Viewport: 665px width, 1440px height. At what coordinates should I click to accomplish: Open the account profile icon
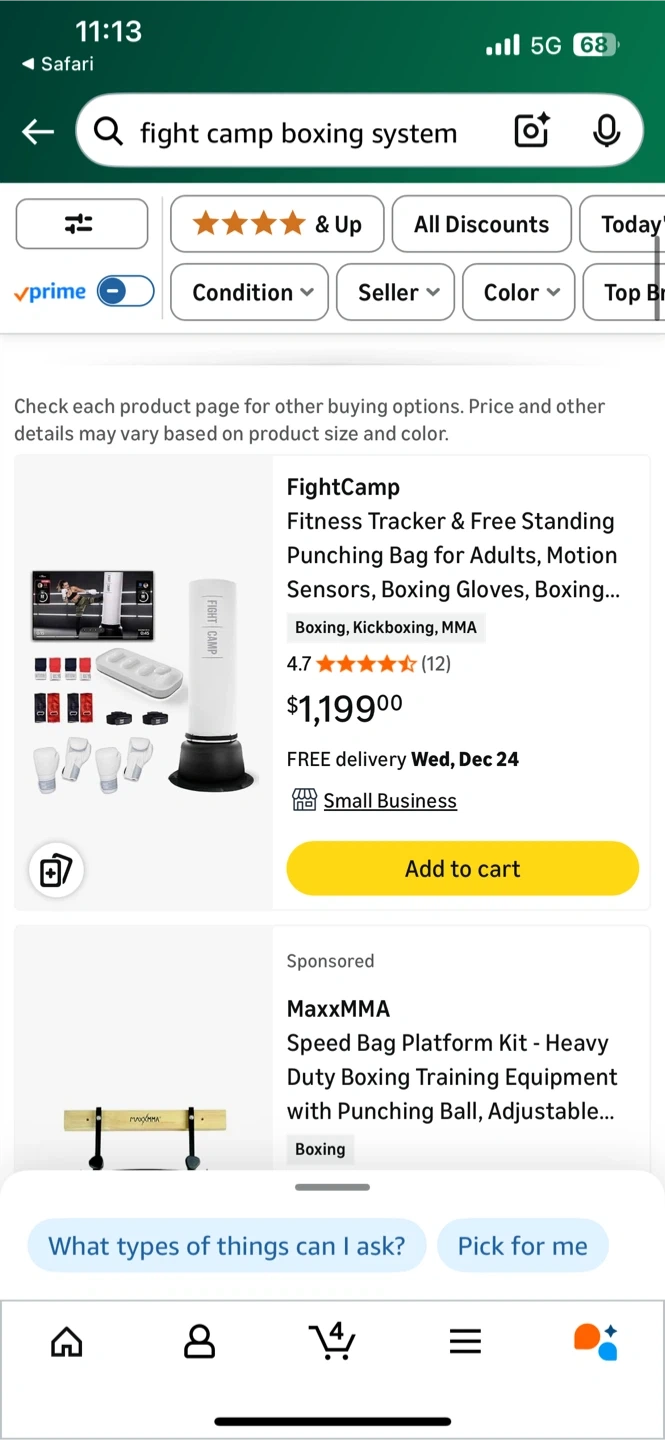(199, 1341)
